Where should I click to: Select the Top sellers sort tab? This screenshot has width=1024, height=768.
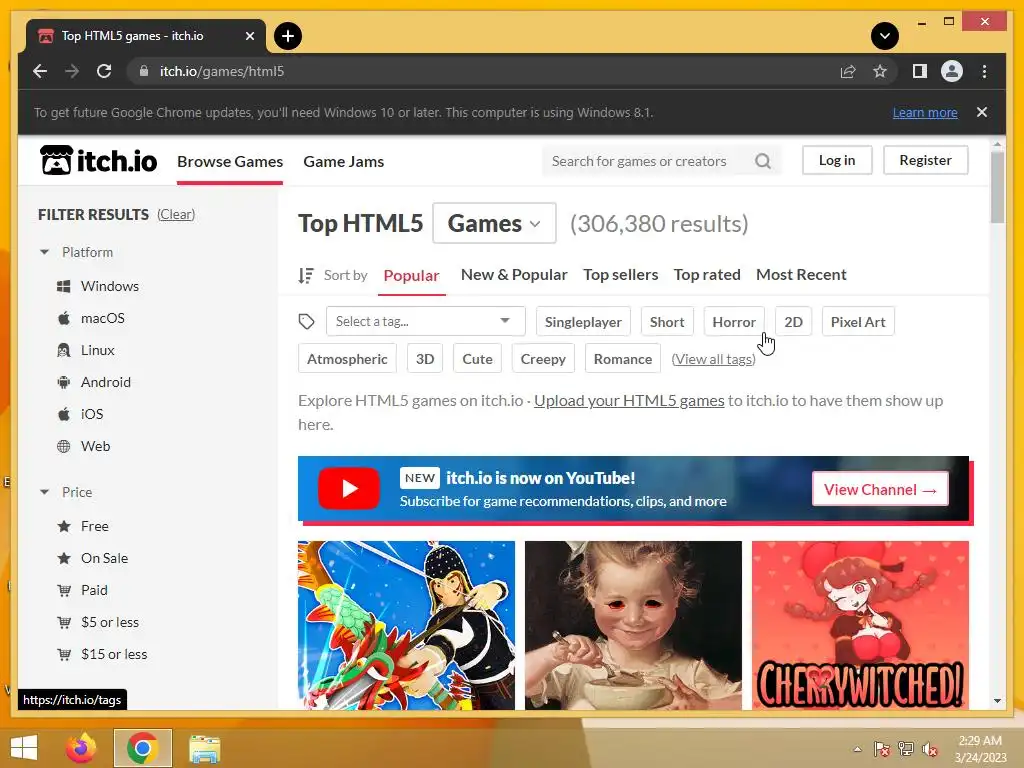click(620, 275)
